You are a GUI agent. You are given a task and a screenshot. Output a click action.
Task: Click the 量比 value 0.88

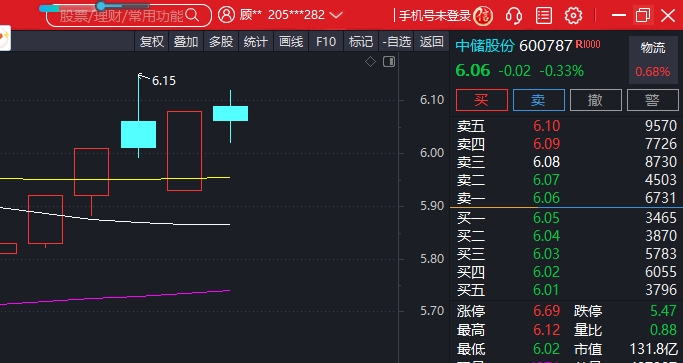[663, 330]
